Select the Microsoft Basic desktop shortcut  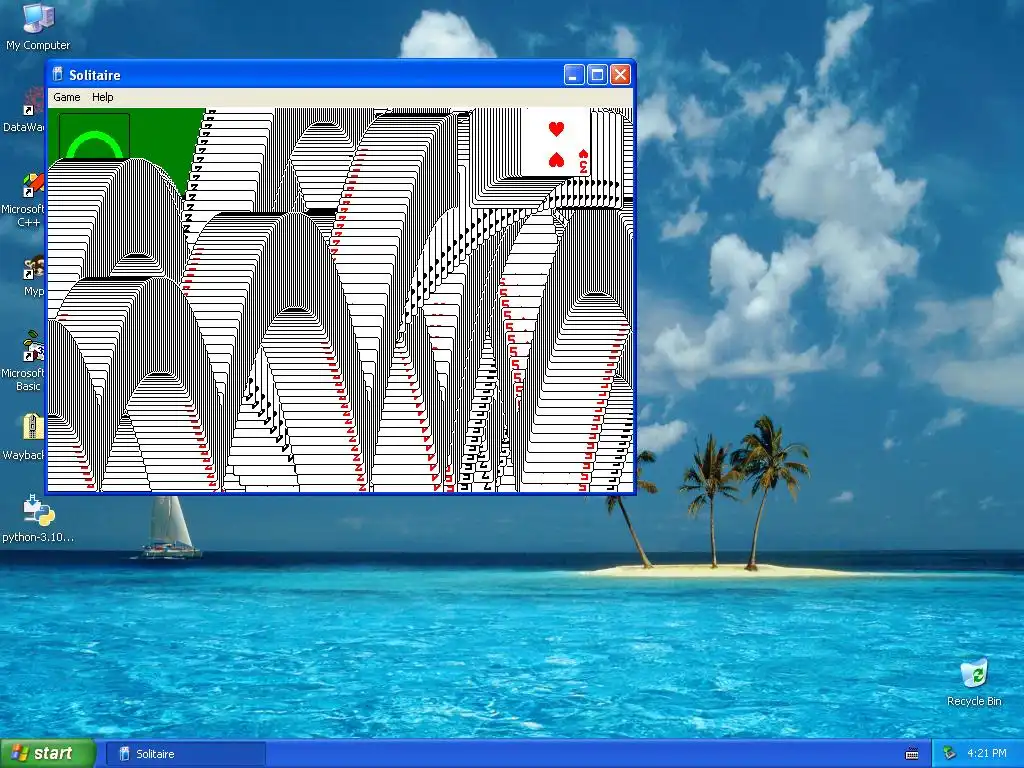click(24, 361)
